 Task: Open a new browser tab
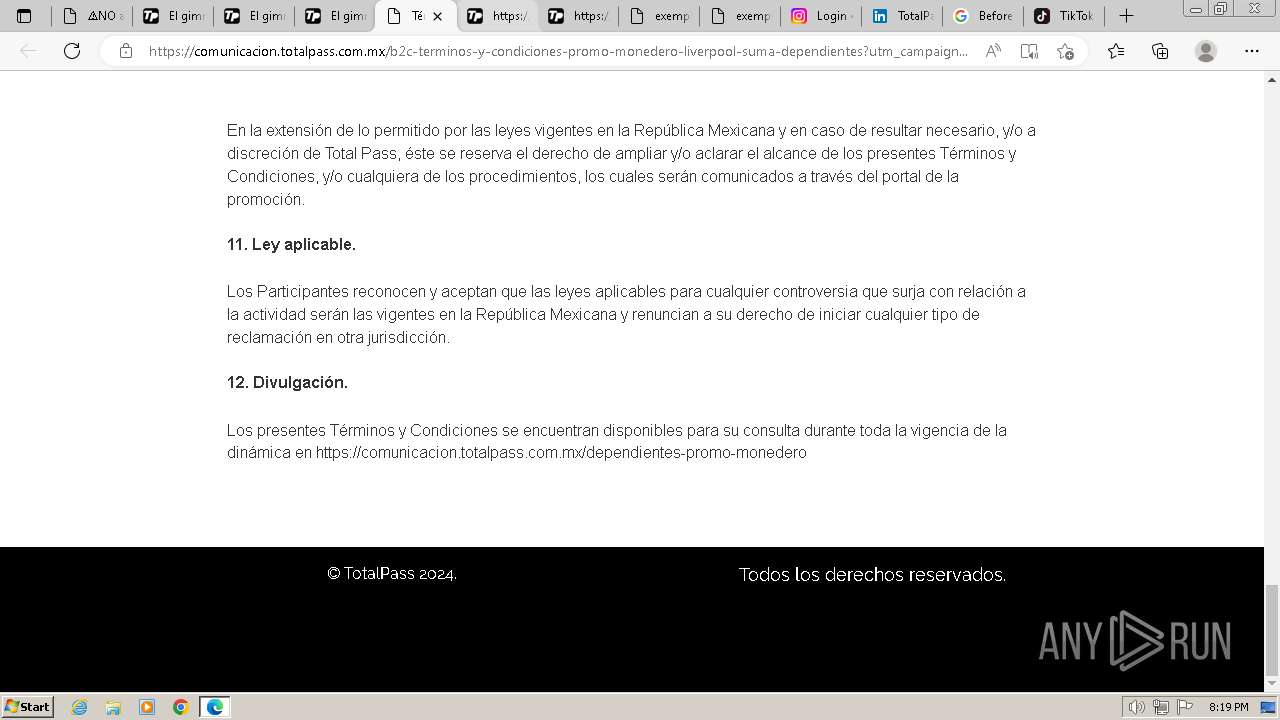tap(1126, 16)
